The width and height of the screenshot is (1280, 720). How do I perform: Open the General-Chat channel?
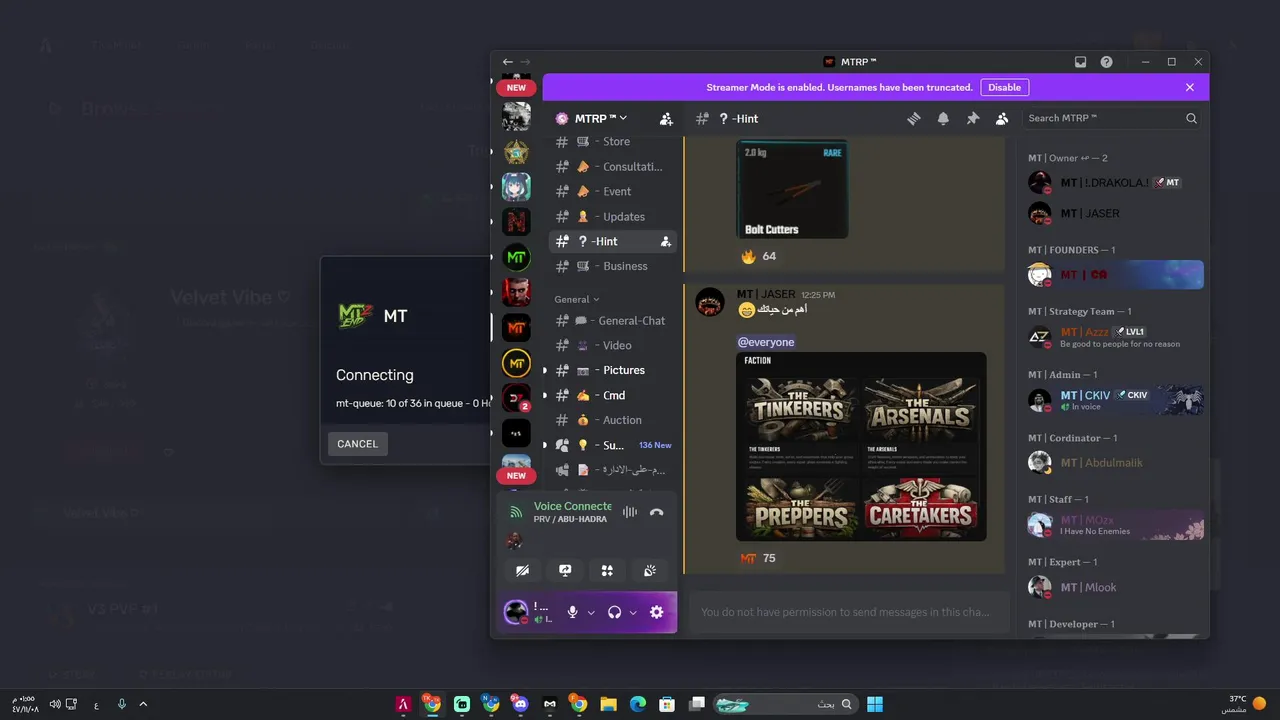click(x=613, y=321)
